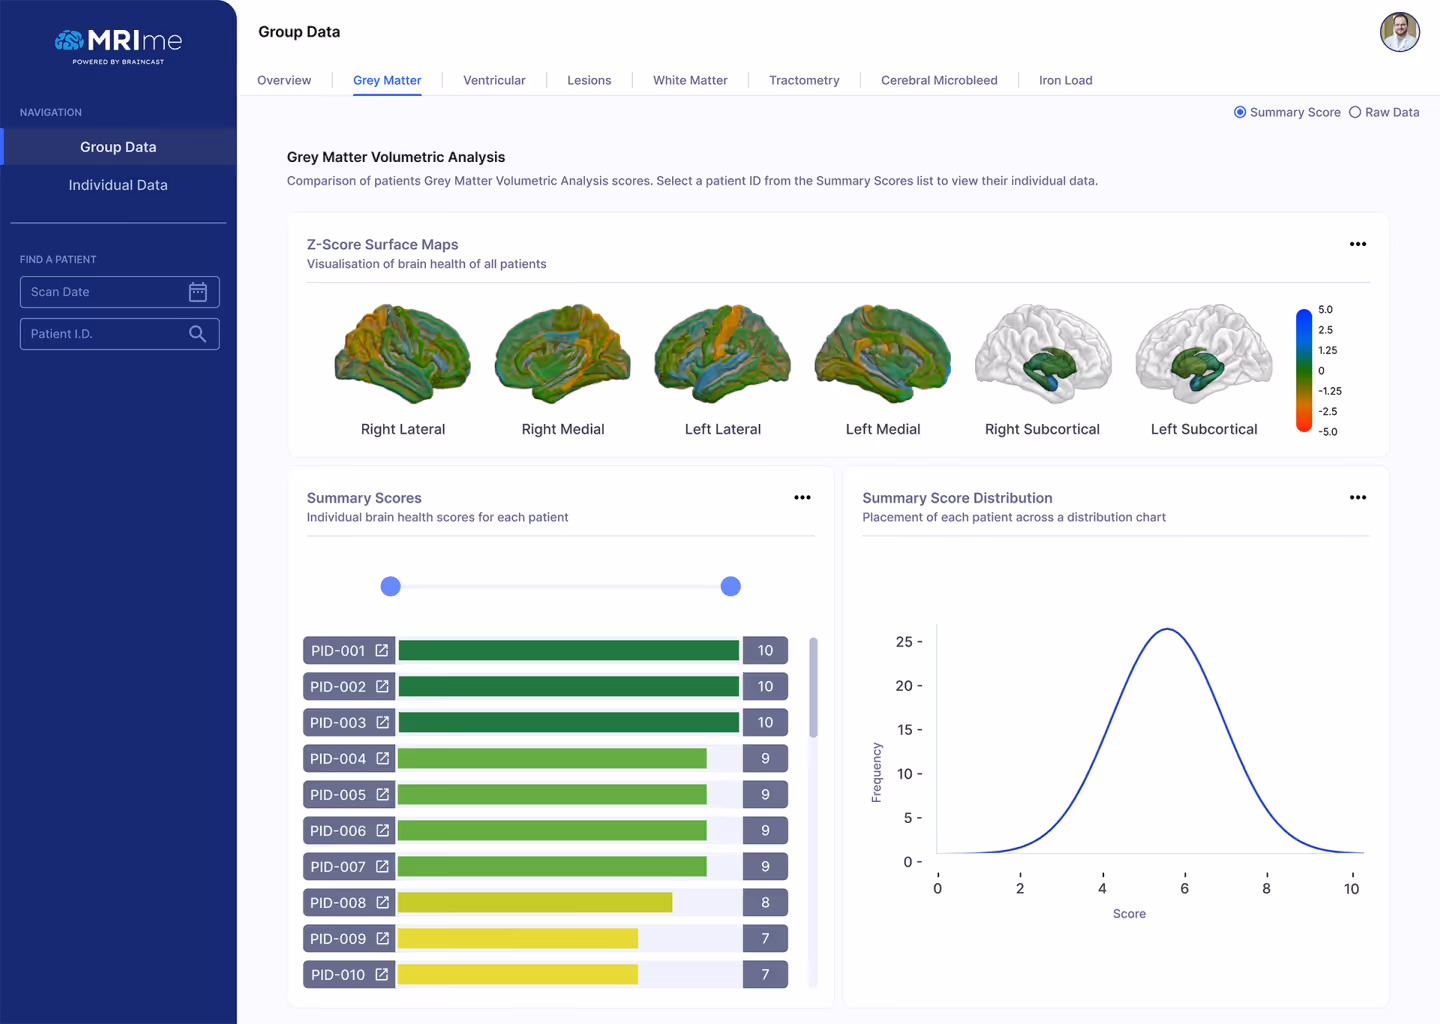Viewport: 1440px width, 1024px height.
Task: Click the Summary Scores list scrollbar
Action: tap(813, 688)
